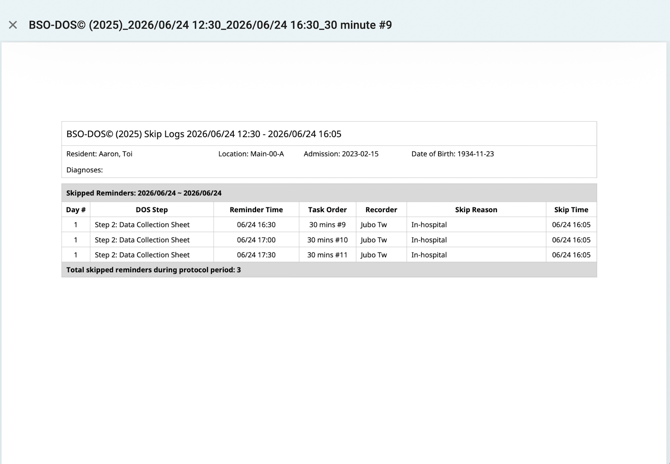Select the Skip Logs report heading
Image resolution: width=670 pixels, height=464 pixels.
204,134
